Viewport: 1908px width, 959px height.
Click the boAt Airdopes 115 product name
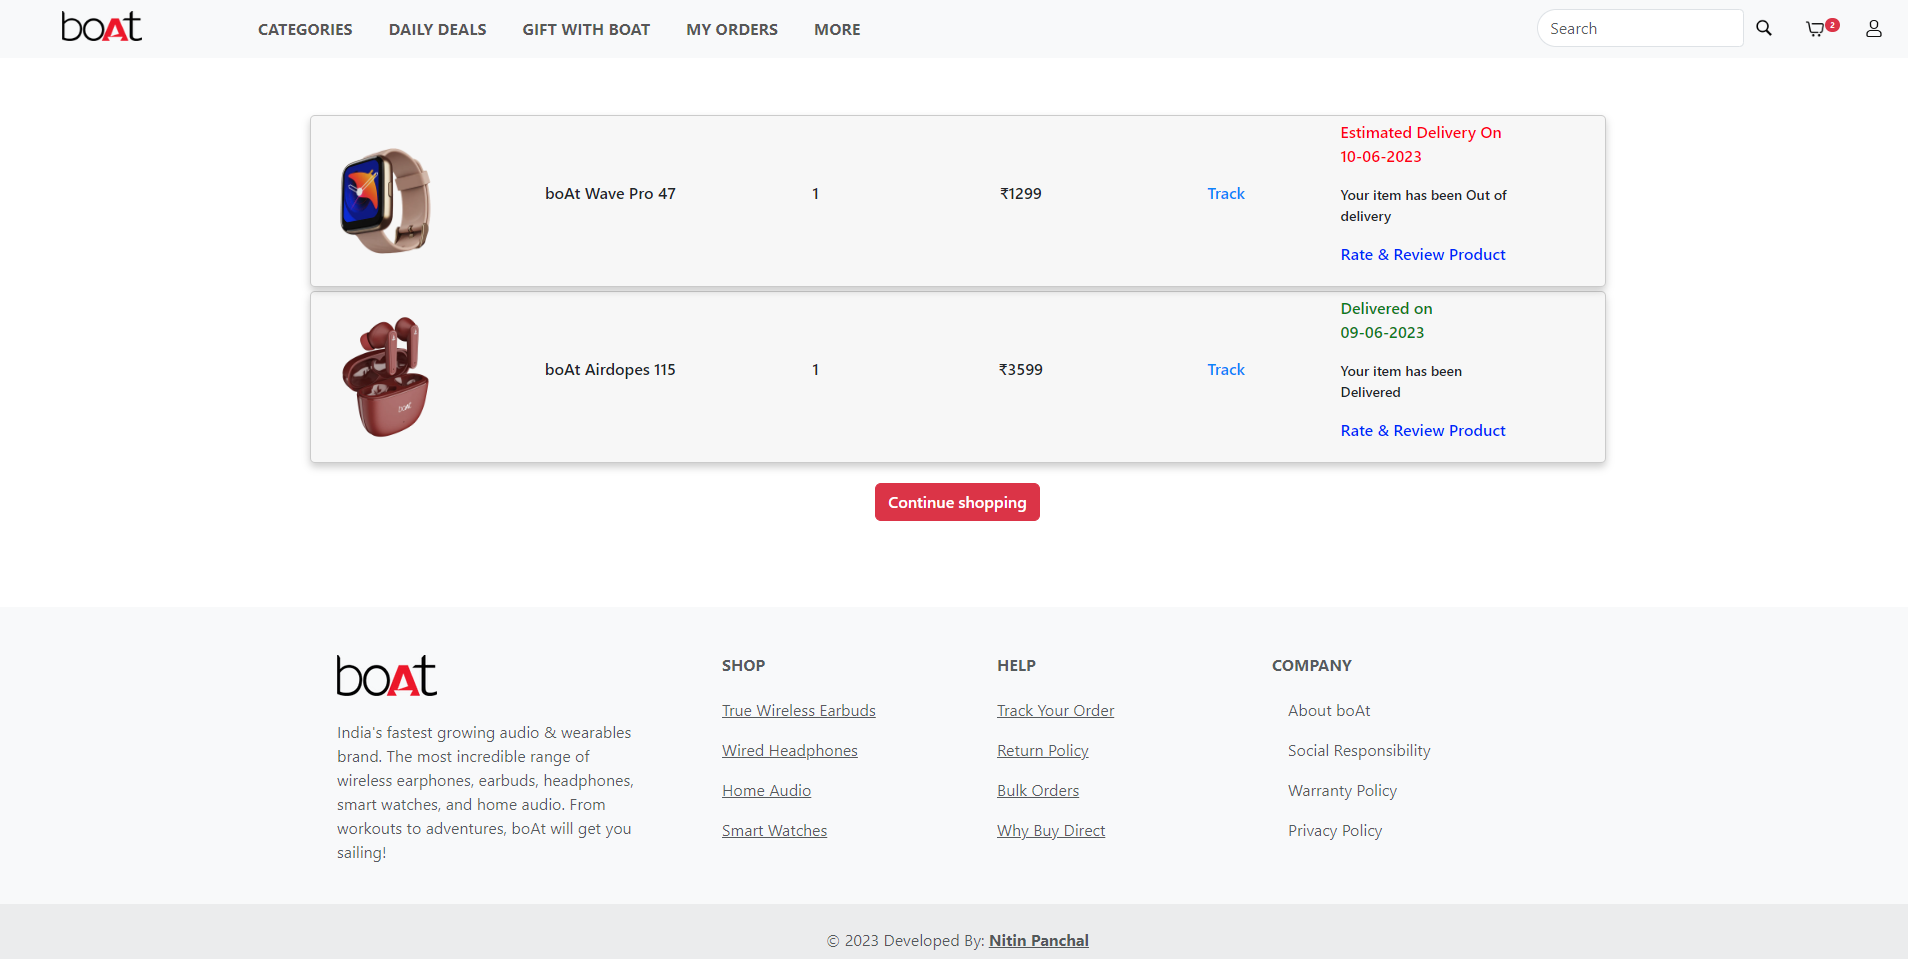[x=610, y=370]
